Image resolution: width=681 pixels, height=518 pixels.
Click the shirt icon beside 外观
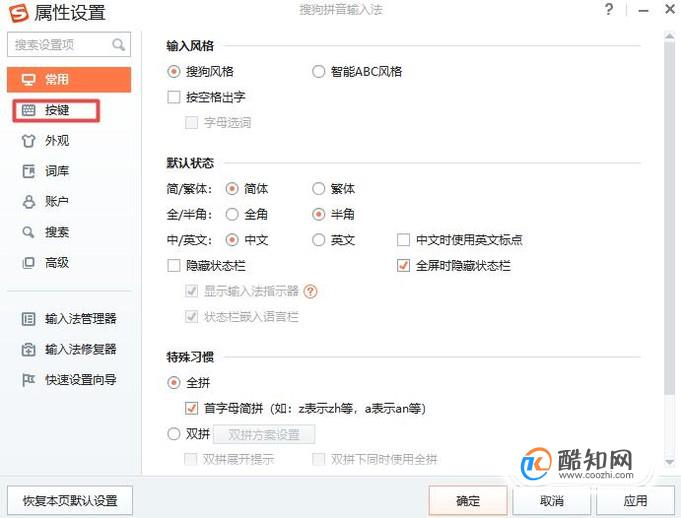point(28,141)
